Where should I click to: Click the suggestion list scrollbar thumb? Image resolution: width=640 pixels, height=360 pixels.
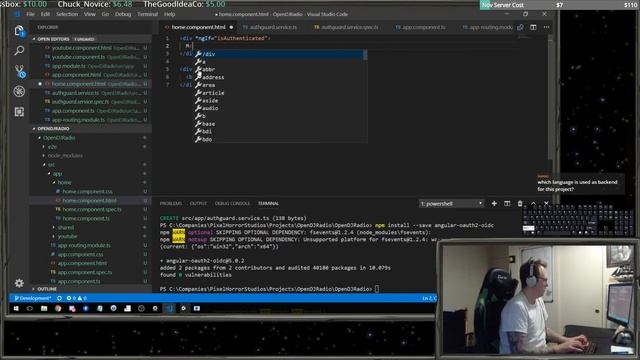coord(365,55)
